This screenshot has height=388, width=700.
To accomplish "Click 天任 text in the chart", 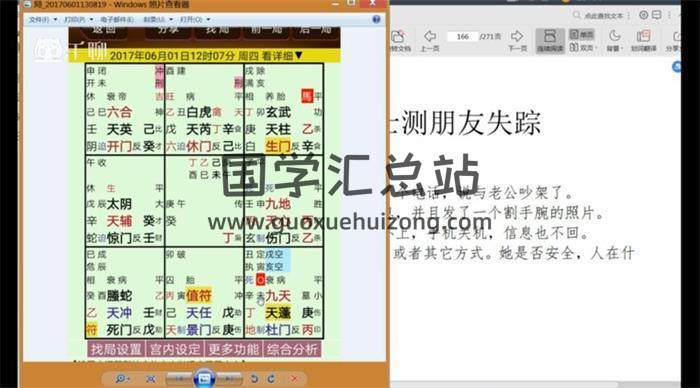I will point(199,313).
